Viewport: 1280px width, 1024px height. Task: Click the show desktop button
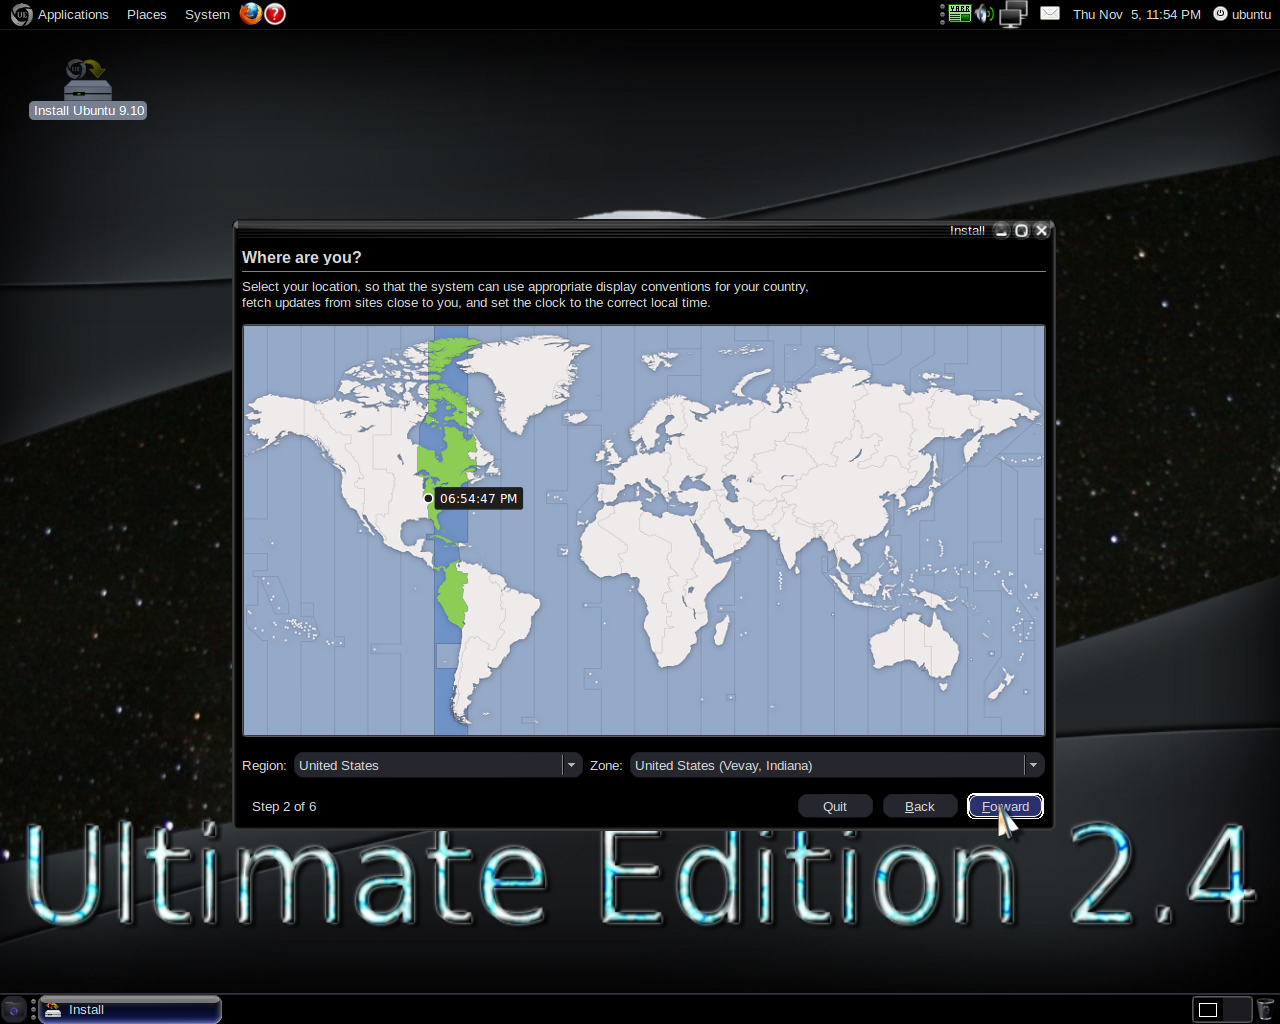point(13,1009)
